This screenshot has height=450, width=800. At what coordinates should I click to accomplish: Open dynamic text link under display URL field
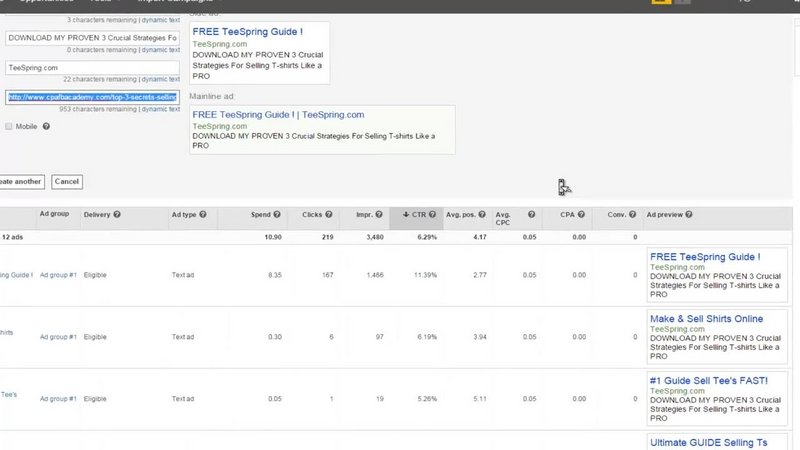click(x=161, y=79)
